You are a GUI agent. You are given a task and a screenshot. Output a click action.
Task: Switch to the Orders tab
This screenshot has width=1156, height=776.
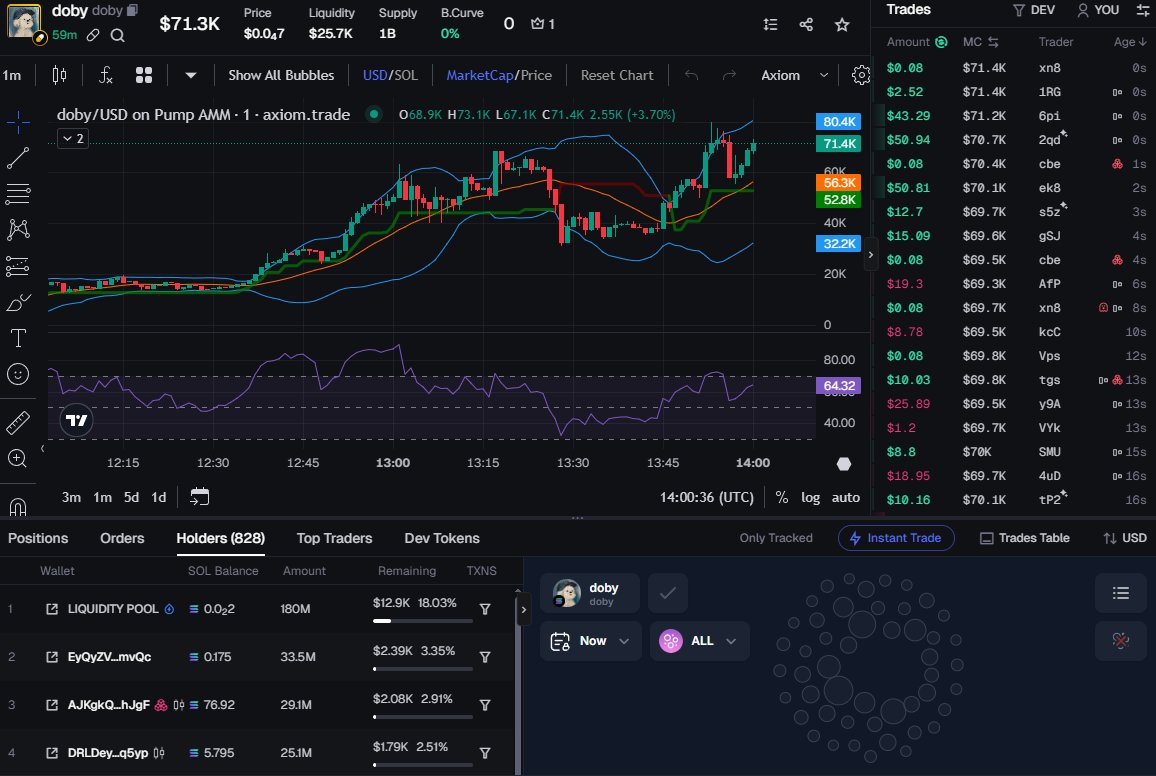[122, 538]
